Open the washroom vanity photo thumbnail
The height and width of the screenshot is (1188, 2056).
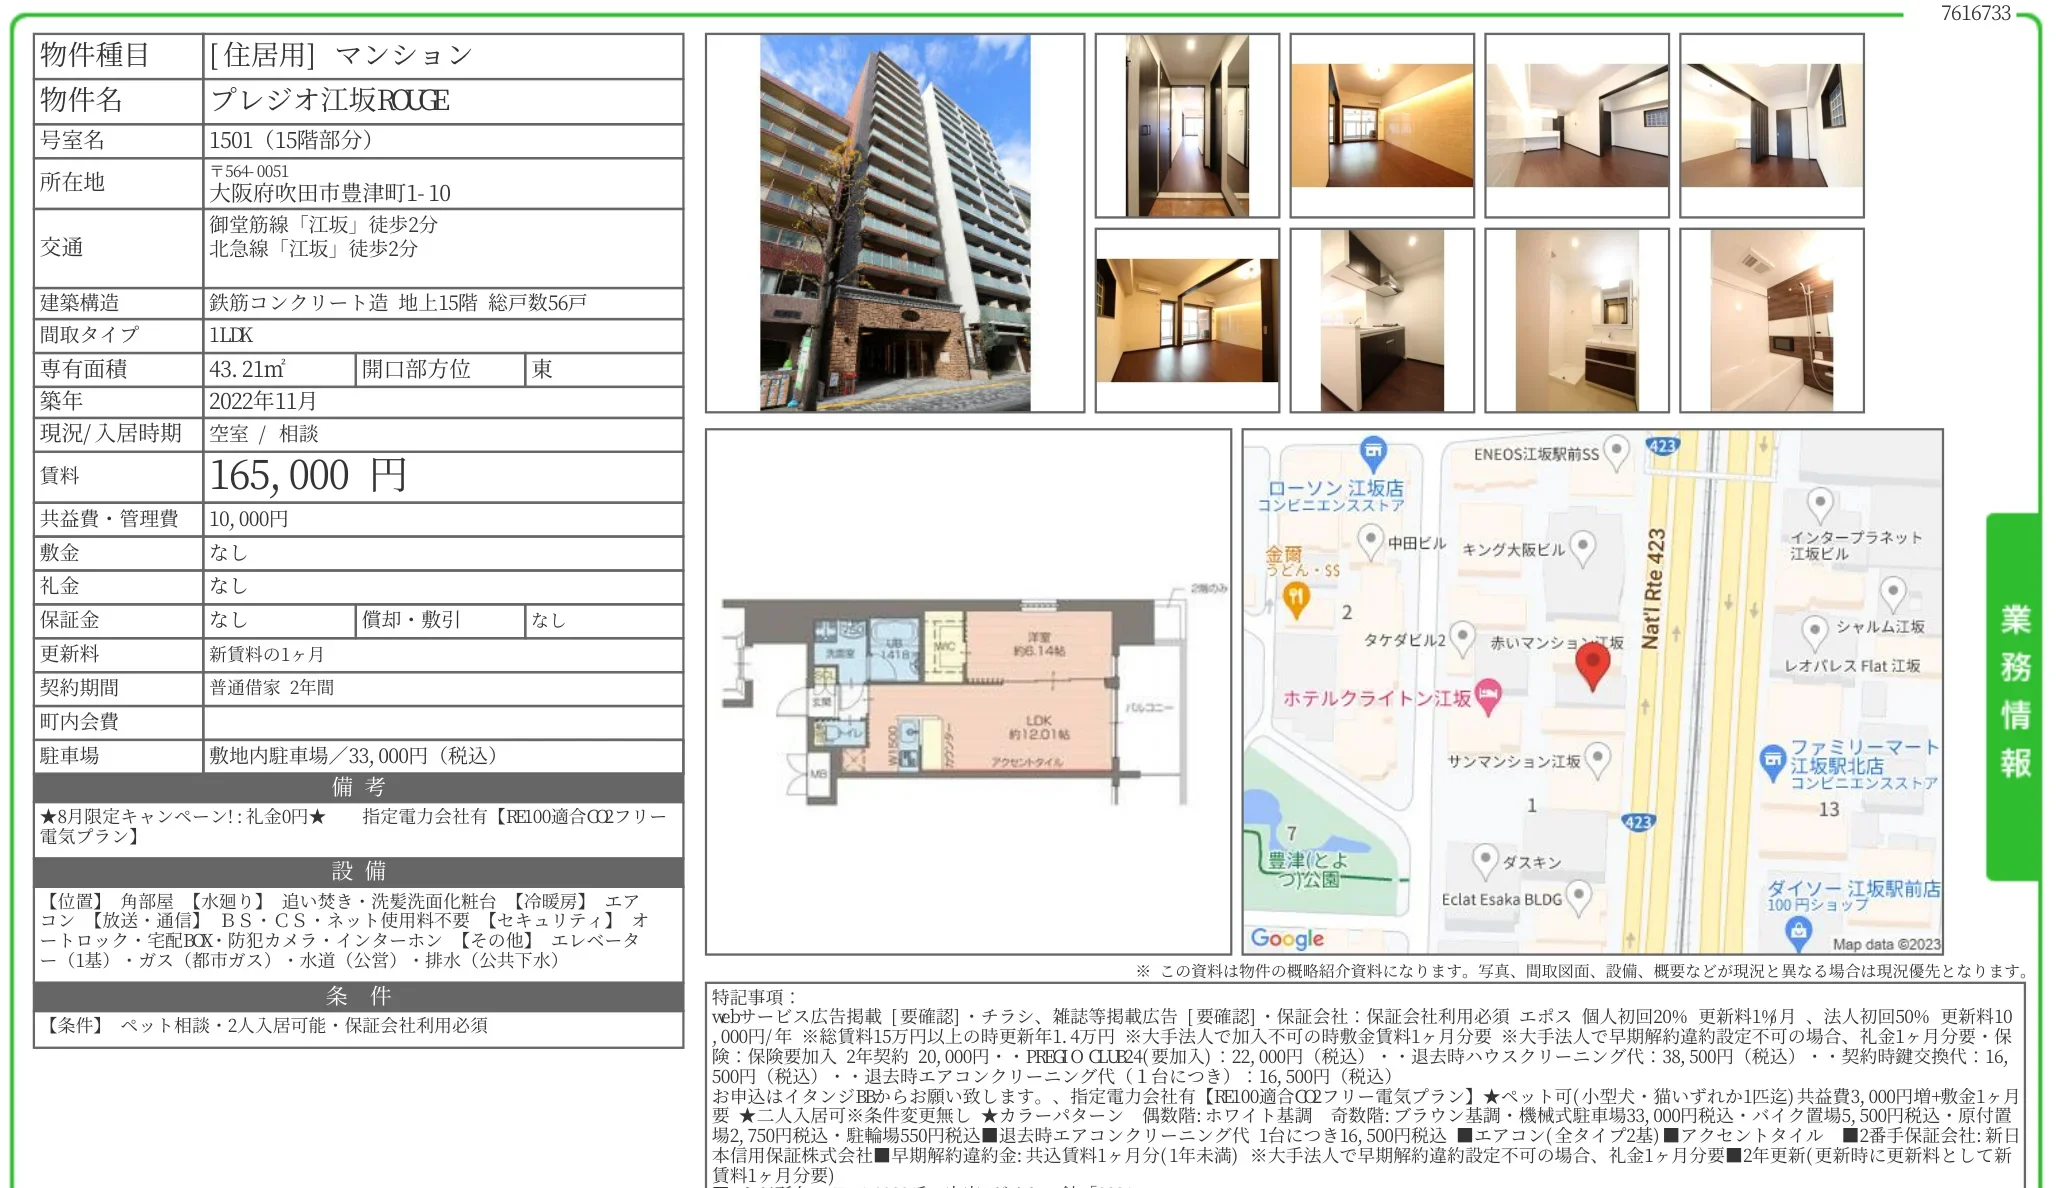[1577, 321]
